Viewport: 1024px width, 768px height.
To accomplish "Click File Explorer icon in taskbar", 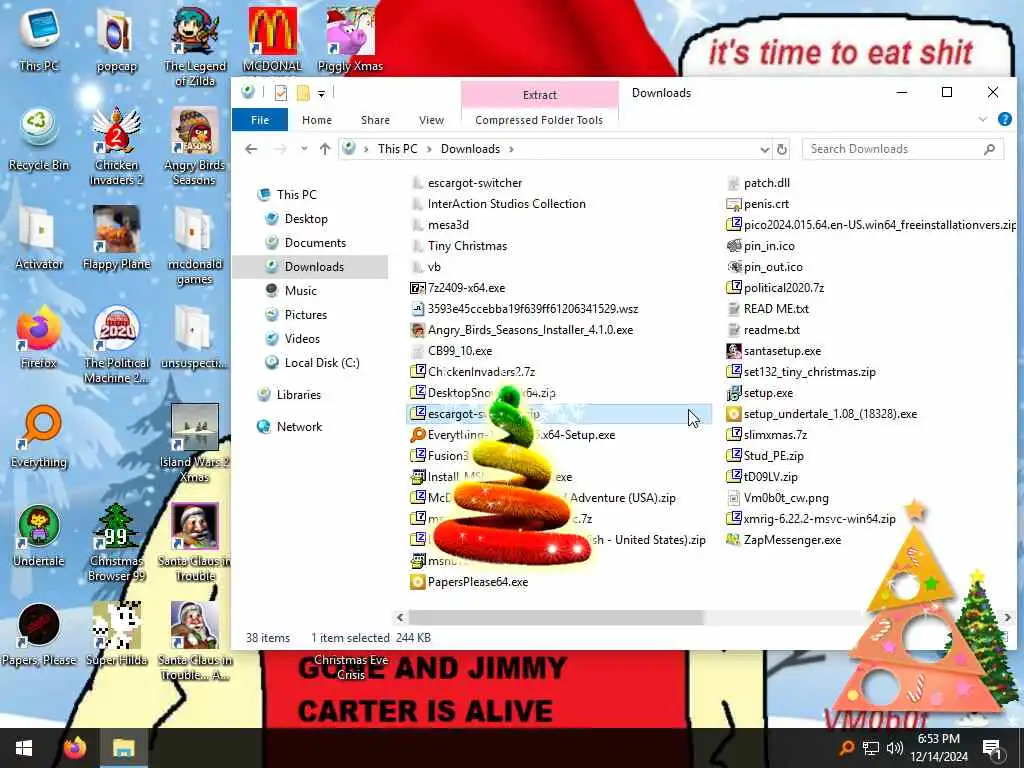I will [123, 748].
